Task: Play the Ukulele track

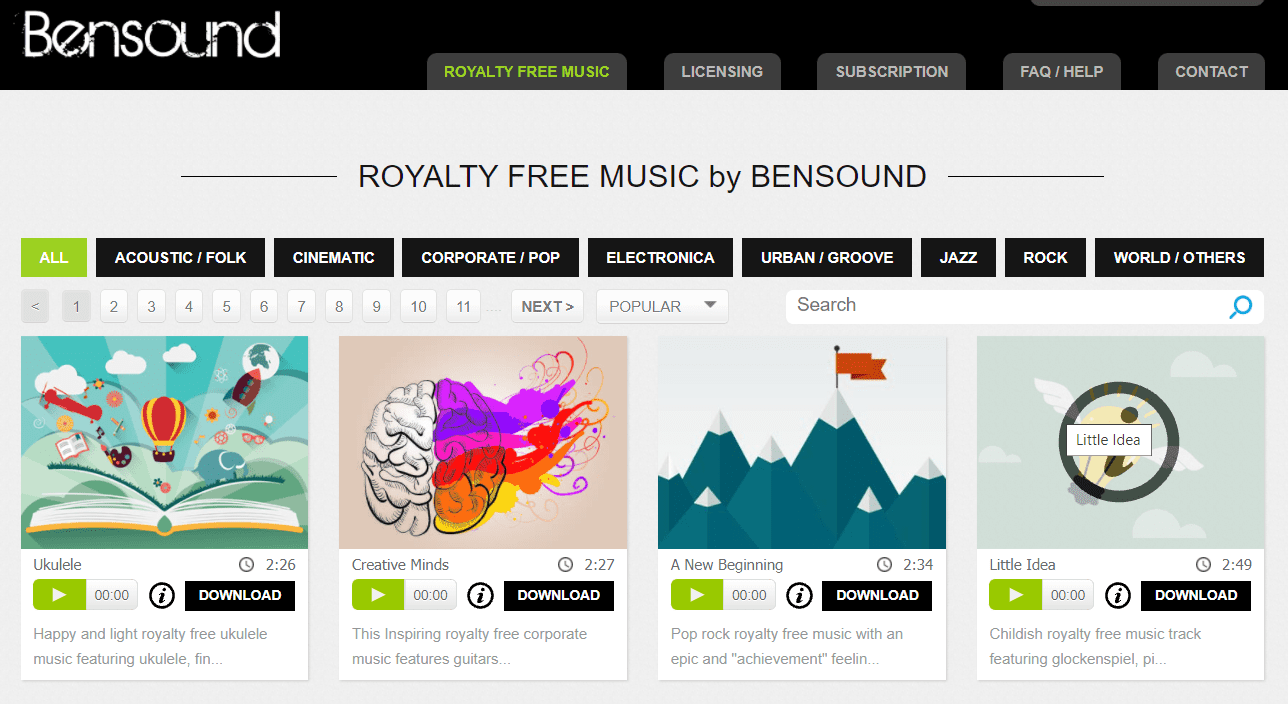Action: coord(59,595)
